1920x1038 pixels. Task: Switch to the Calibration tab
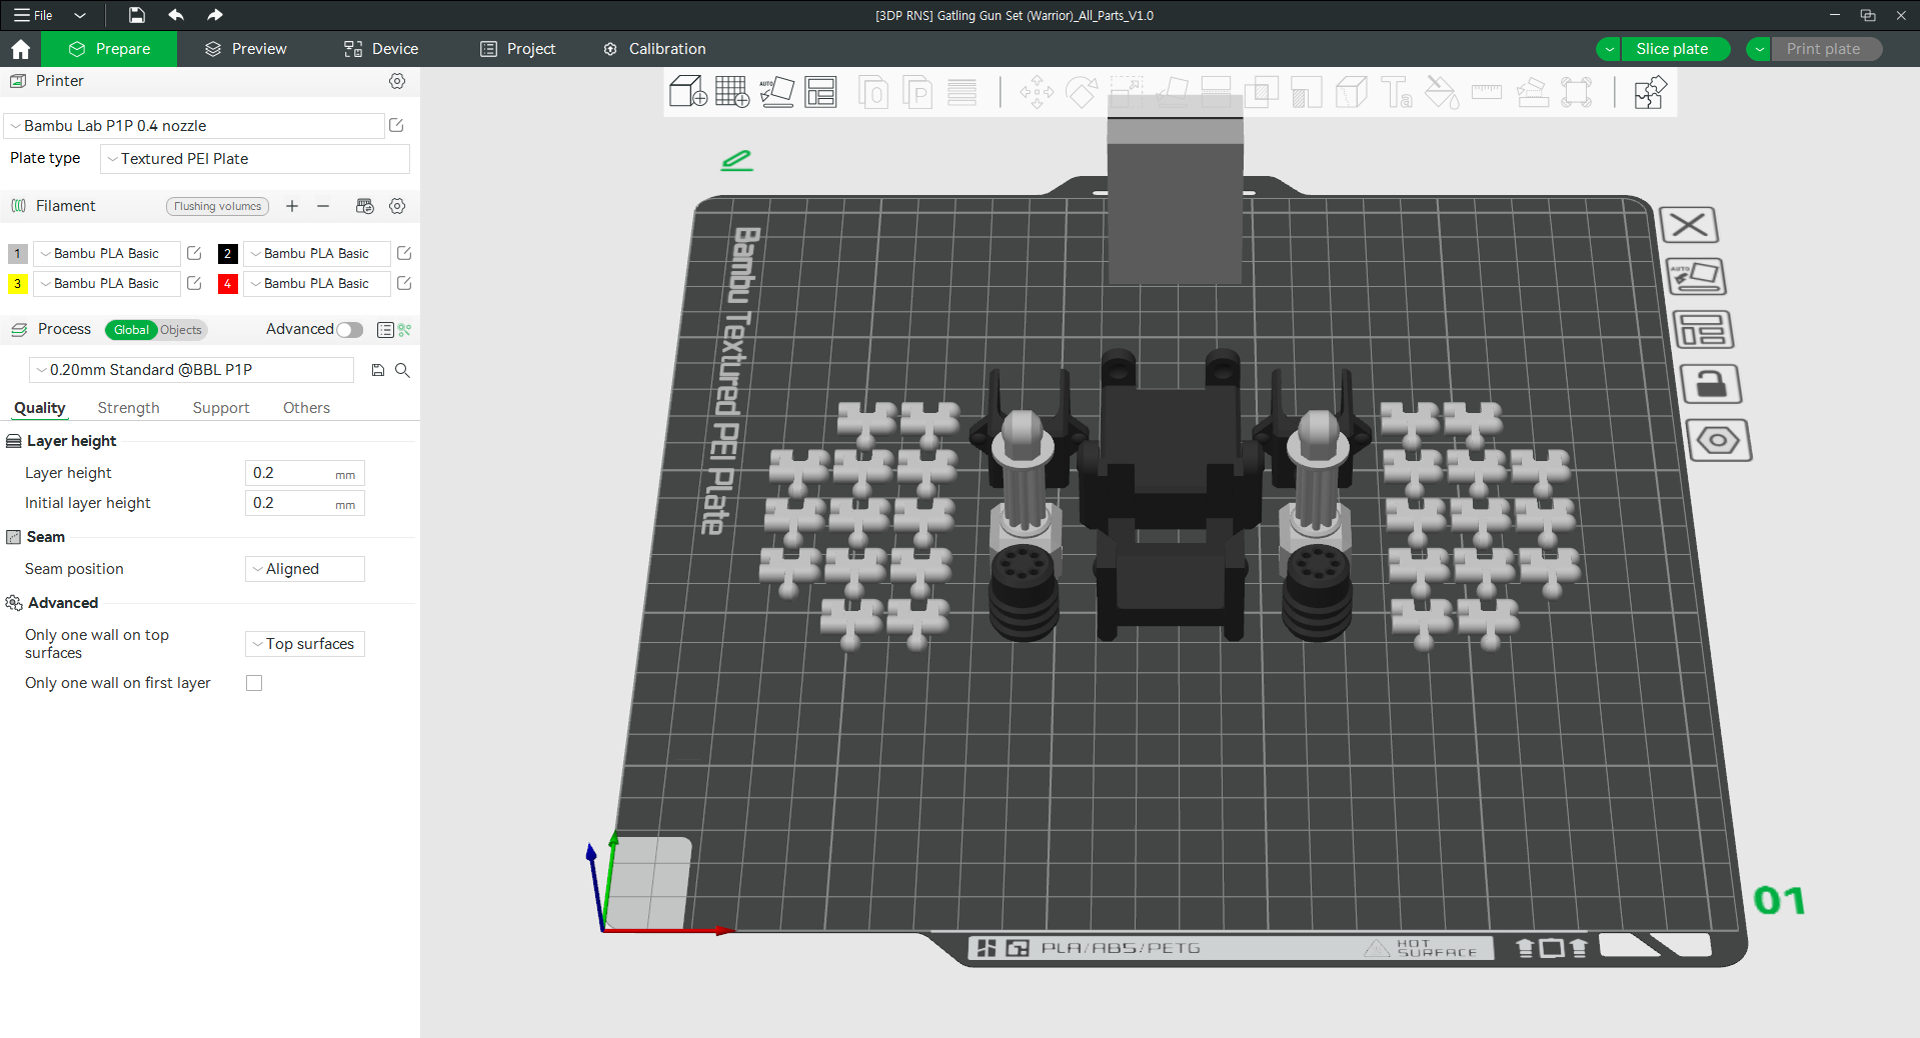click(655, 49)
